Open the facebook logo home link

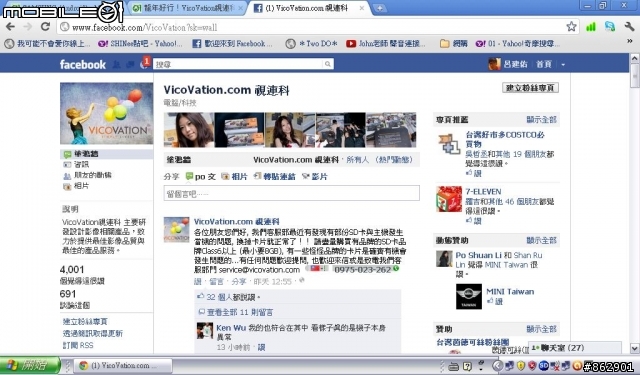[82, 64]
